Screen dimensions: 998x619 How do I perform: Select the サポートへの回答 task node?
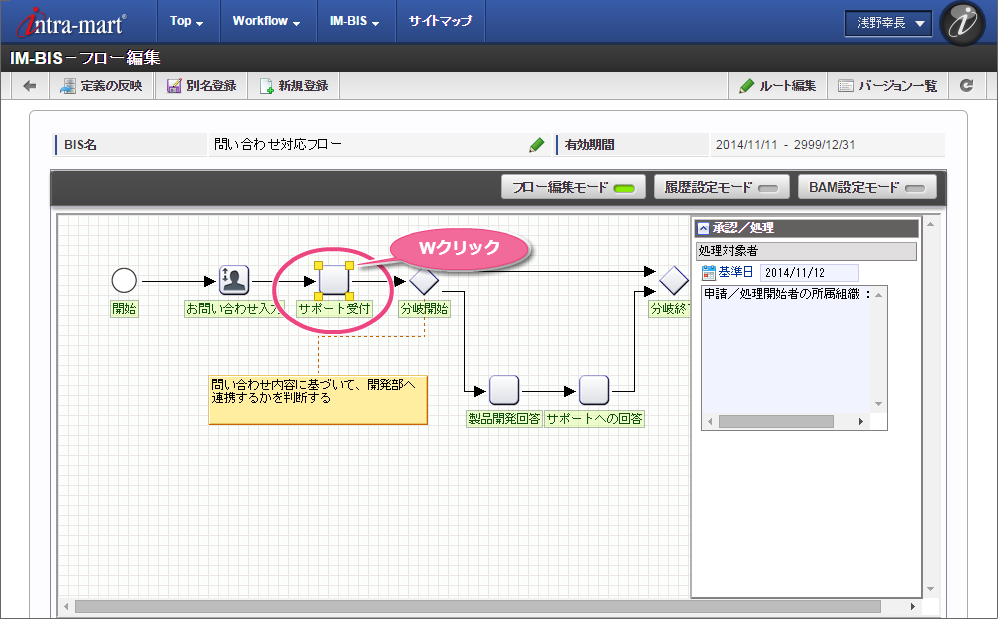coord(594,390)
